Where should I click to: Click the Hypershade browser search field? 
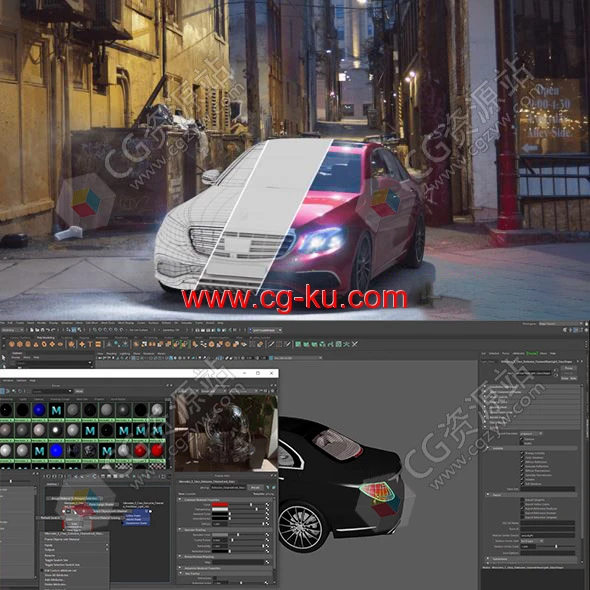(x=52, y=391)
